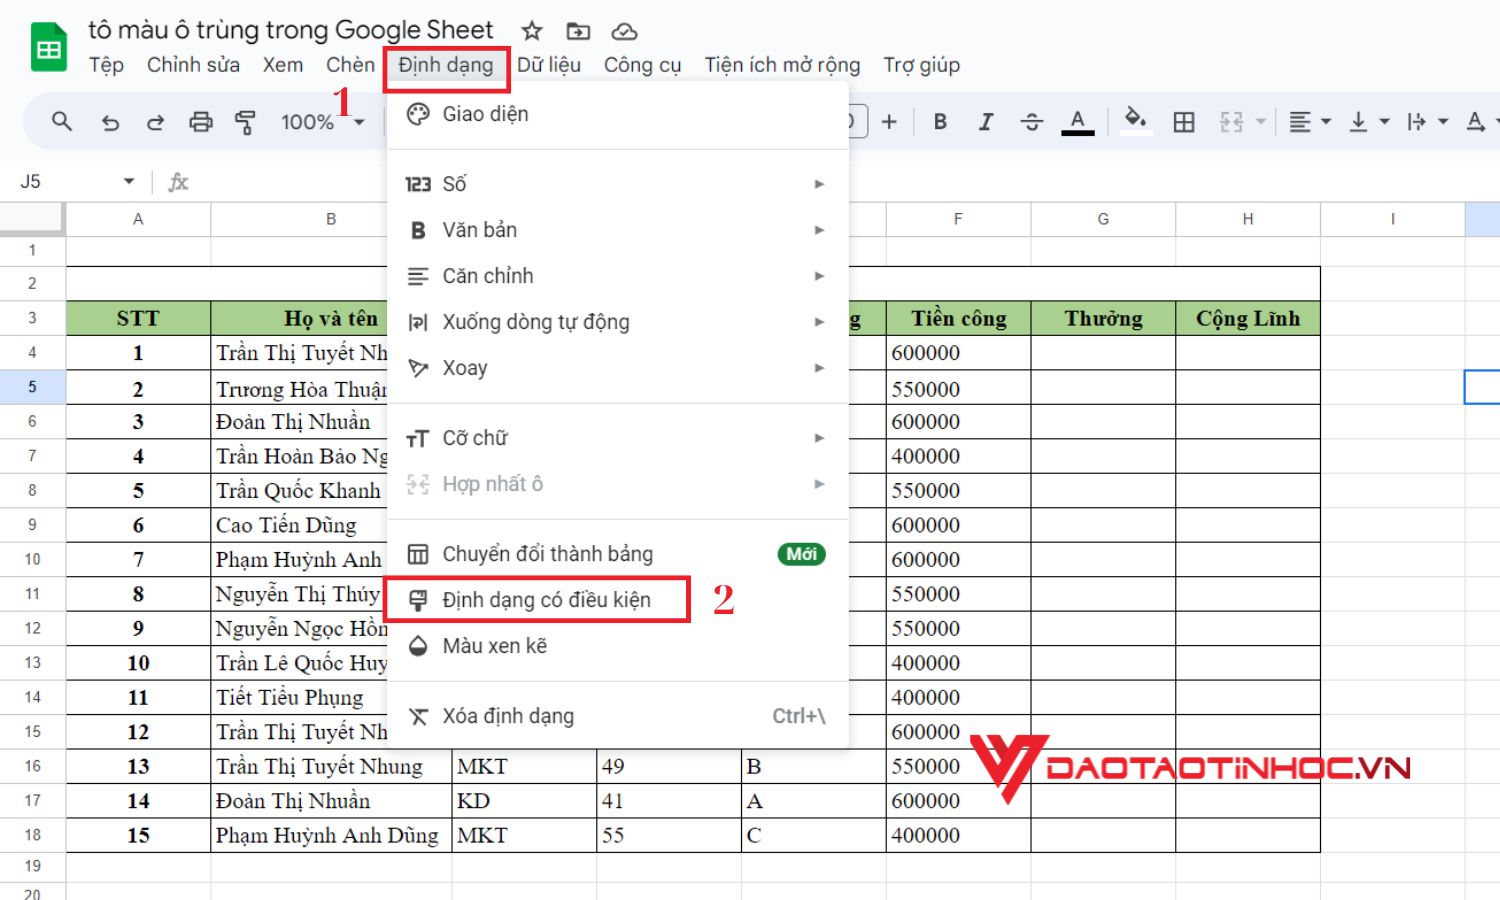Image resolution: width=1500 pixels, height=900 pixels.
Task: Select the paint format roller icon
Action: pyautogui.click(x=245, y=122)
